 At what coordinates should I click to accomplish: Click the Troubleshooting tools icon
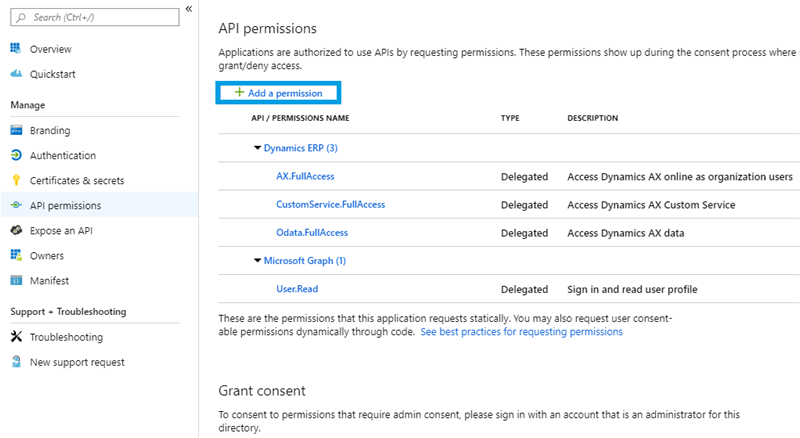coord(16,338)
